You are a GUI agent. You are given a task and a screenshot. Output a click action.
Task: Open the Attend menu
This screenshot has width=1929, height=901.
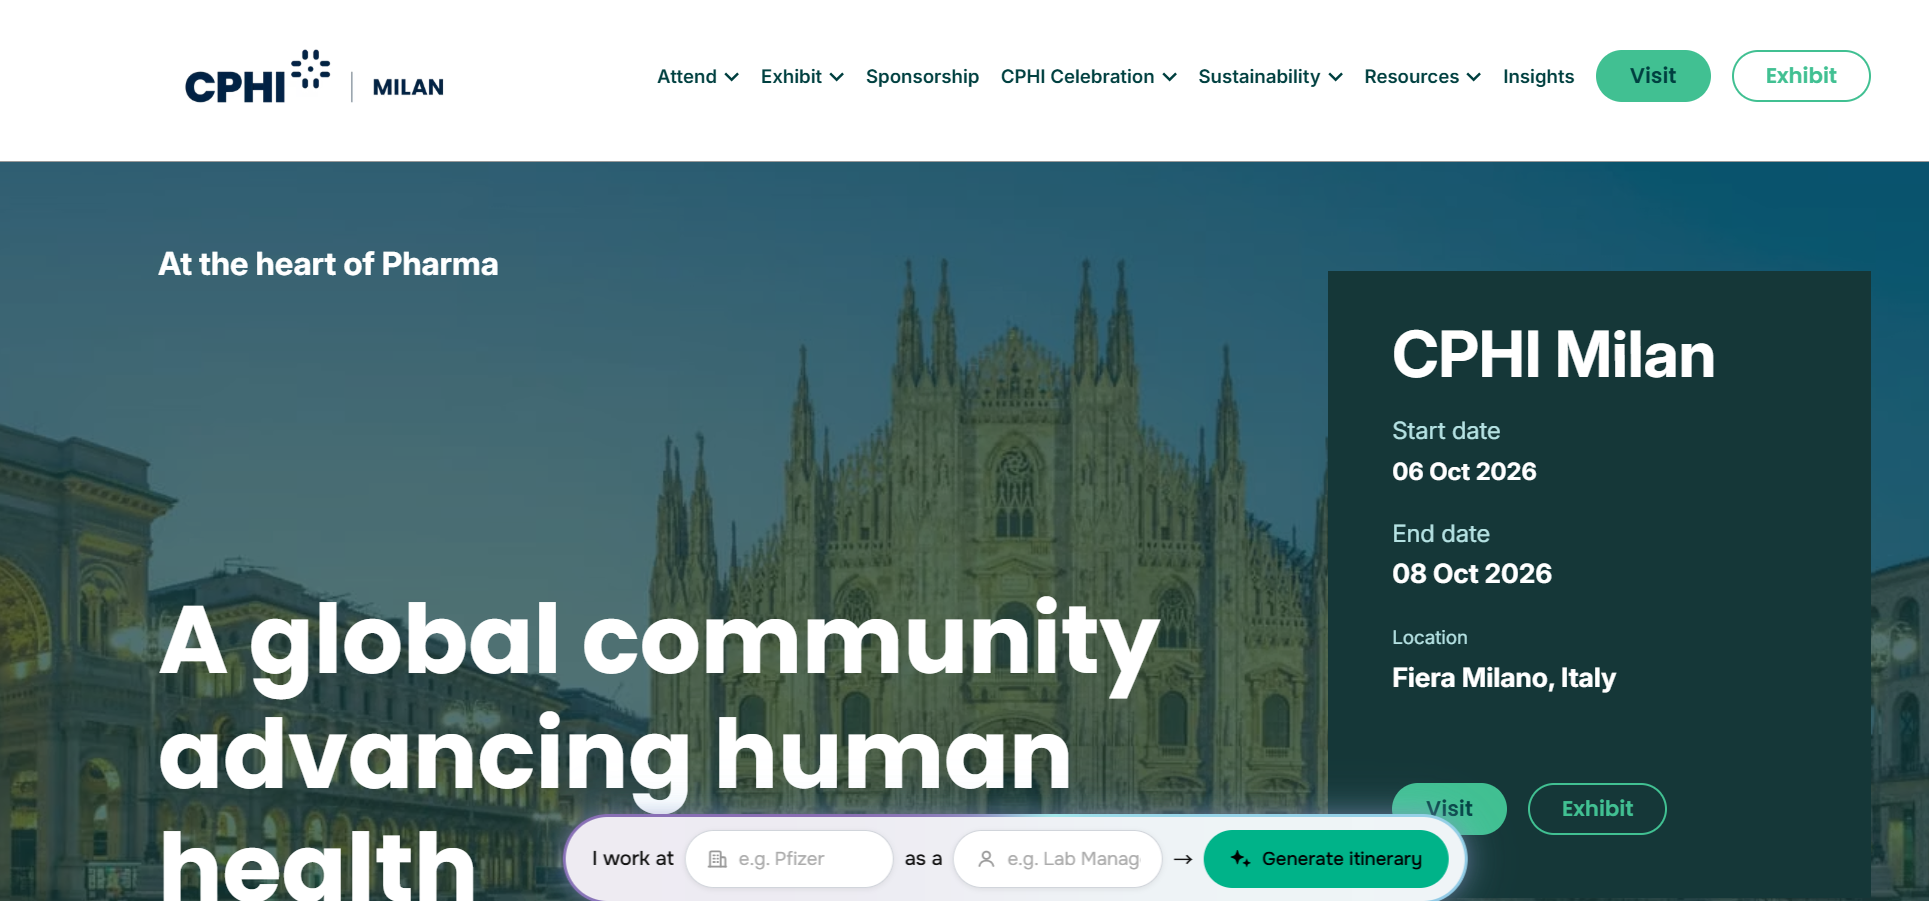(687, 77)
